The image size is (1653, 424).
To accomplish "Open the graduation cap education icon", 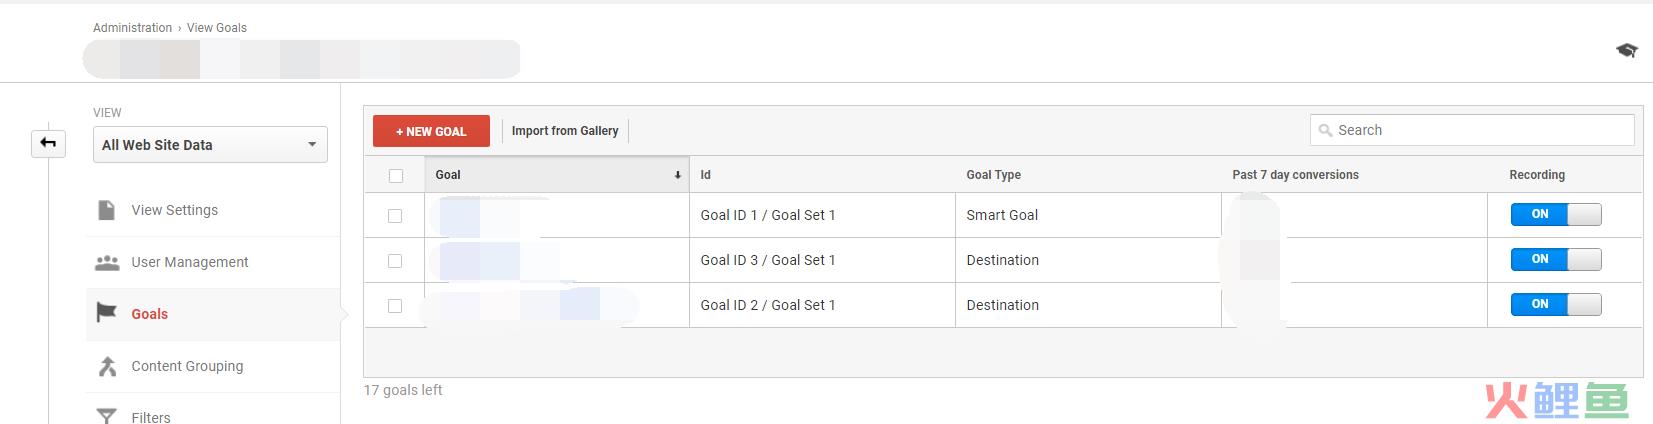I will pyautogui.click(x=1627, y=50).
